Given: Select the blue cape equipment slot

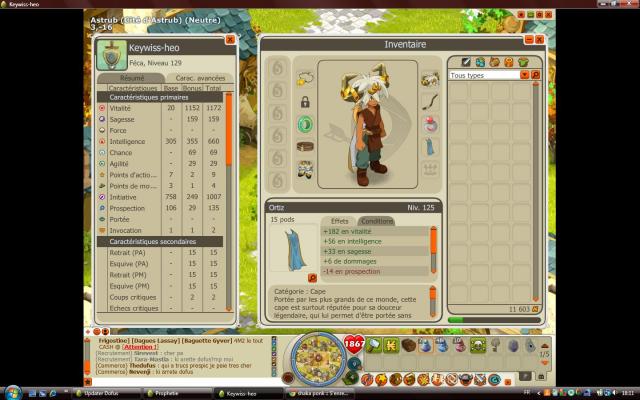Looking at the screenshot, I should (430, 147).
